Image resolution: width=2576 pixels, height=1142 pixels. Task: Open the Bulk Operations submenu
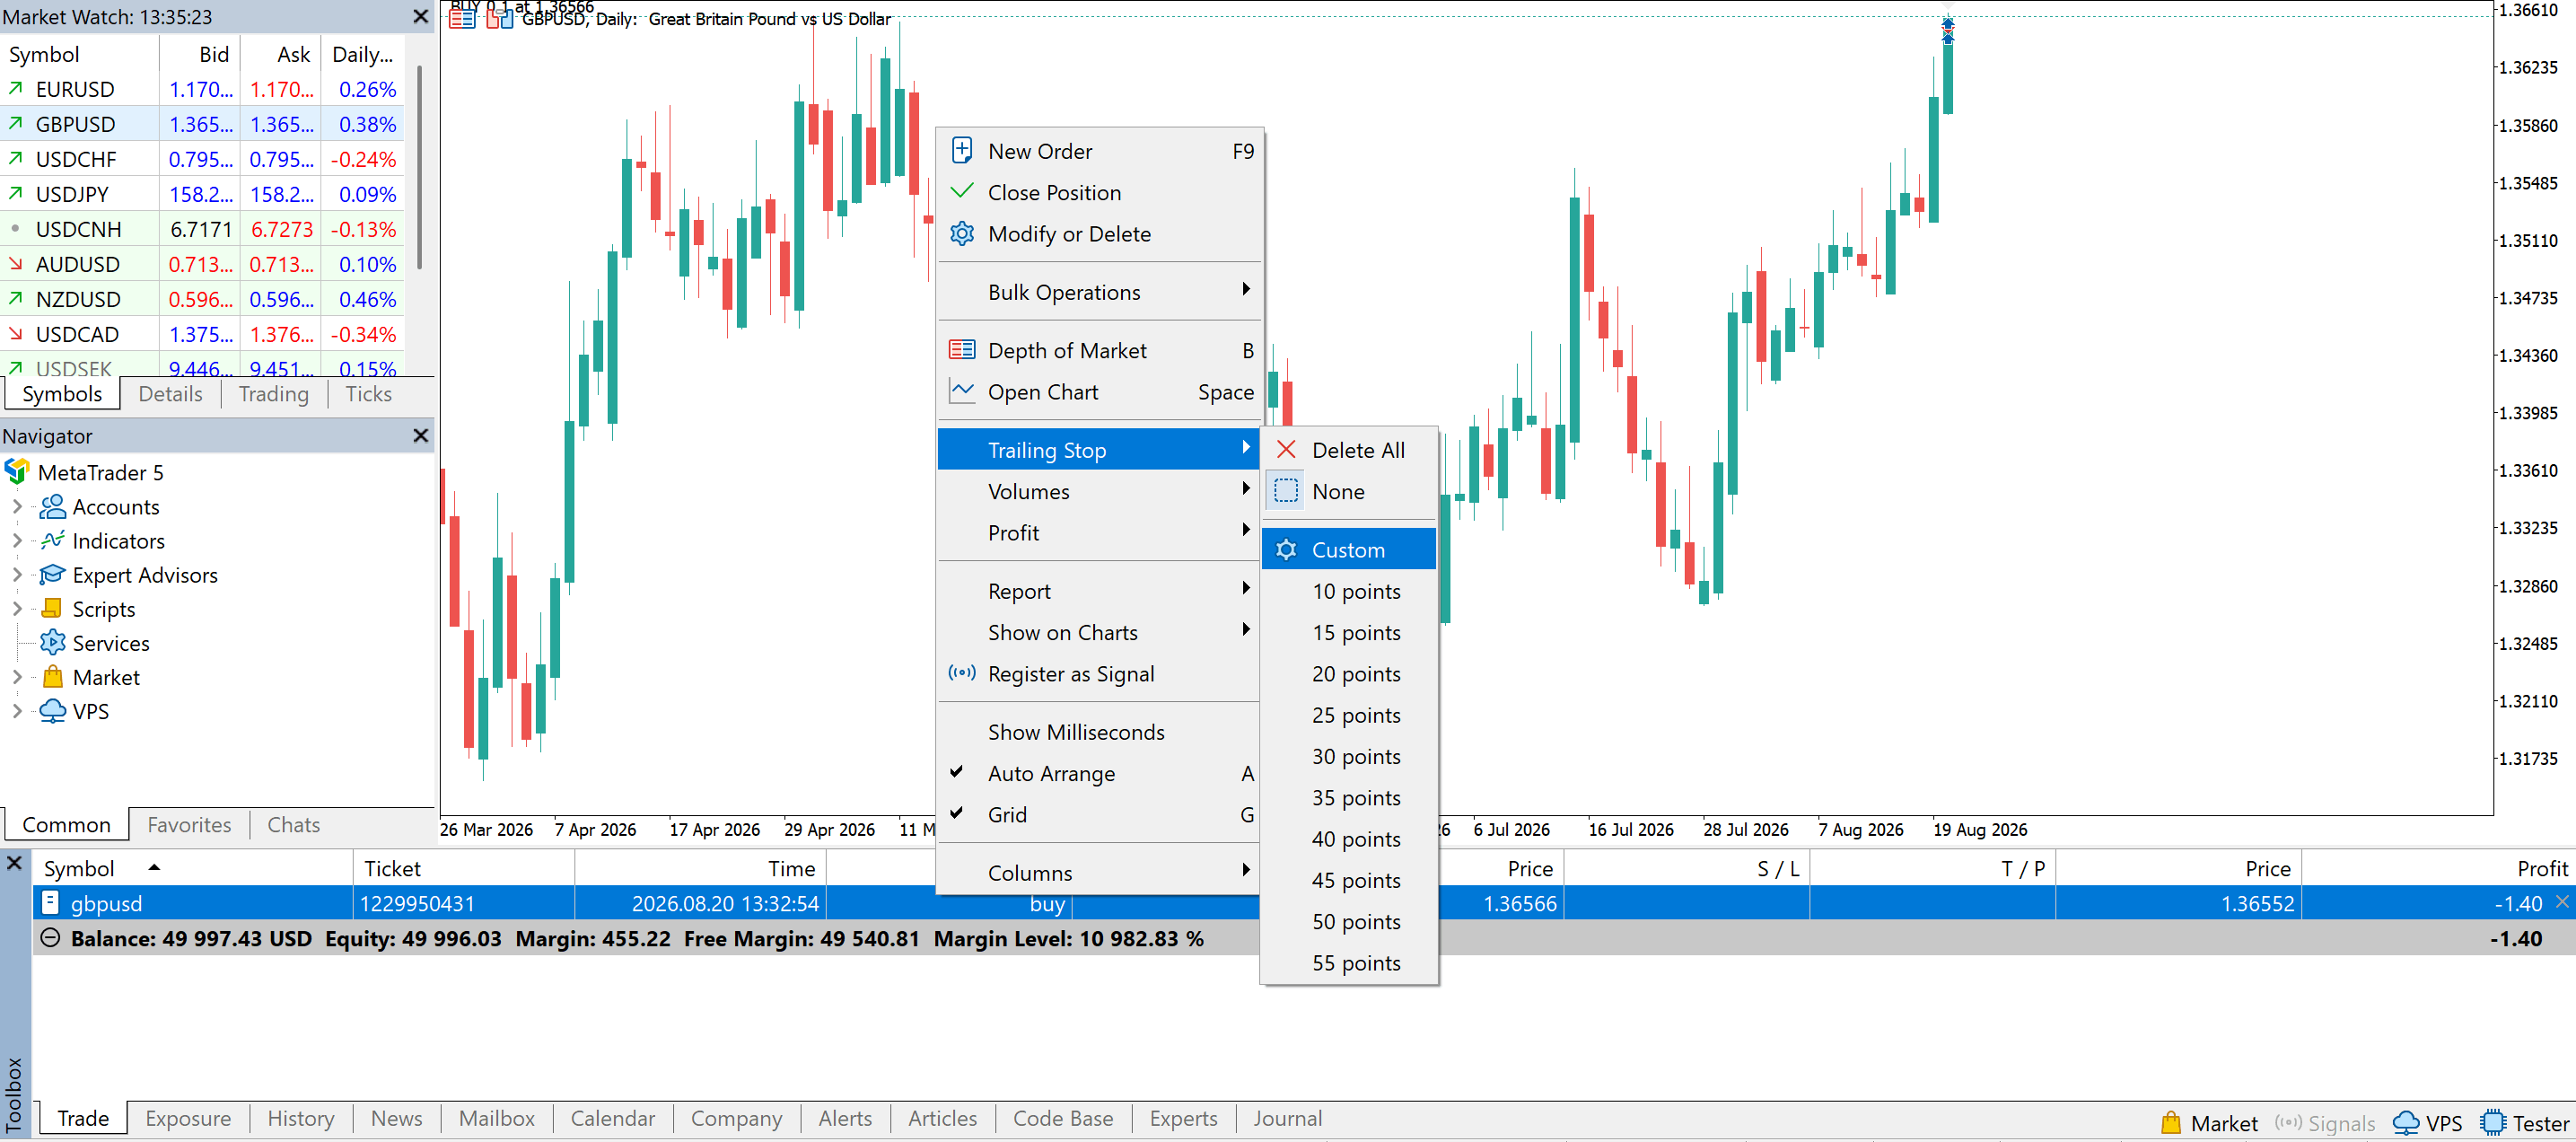click(1099, 291)
